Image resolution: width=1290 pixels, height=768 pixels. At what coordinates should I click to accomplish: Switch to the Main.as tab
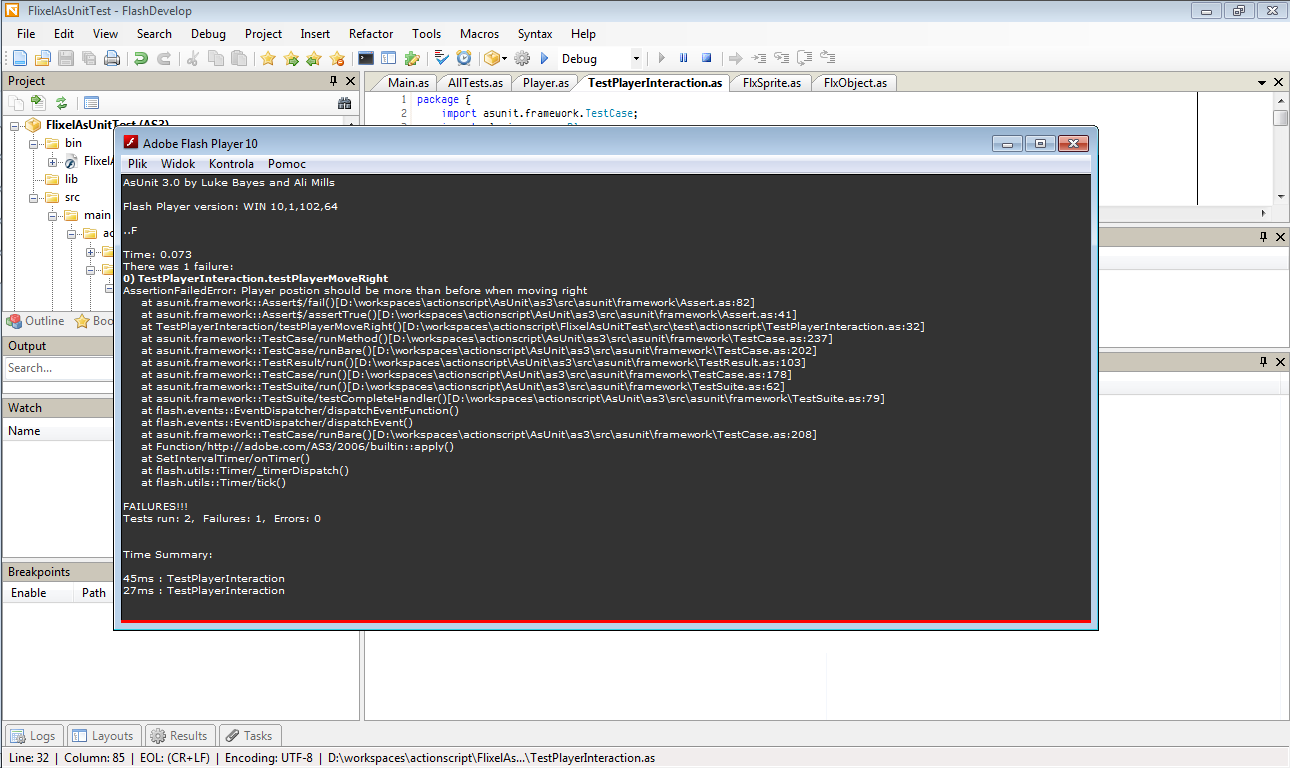pos(408,83)
